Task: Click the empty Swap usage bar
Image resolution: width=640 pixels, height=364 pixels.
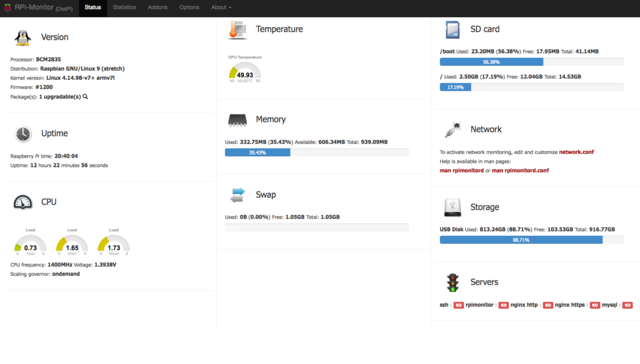Action: [x=316, y=227]
